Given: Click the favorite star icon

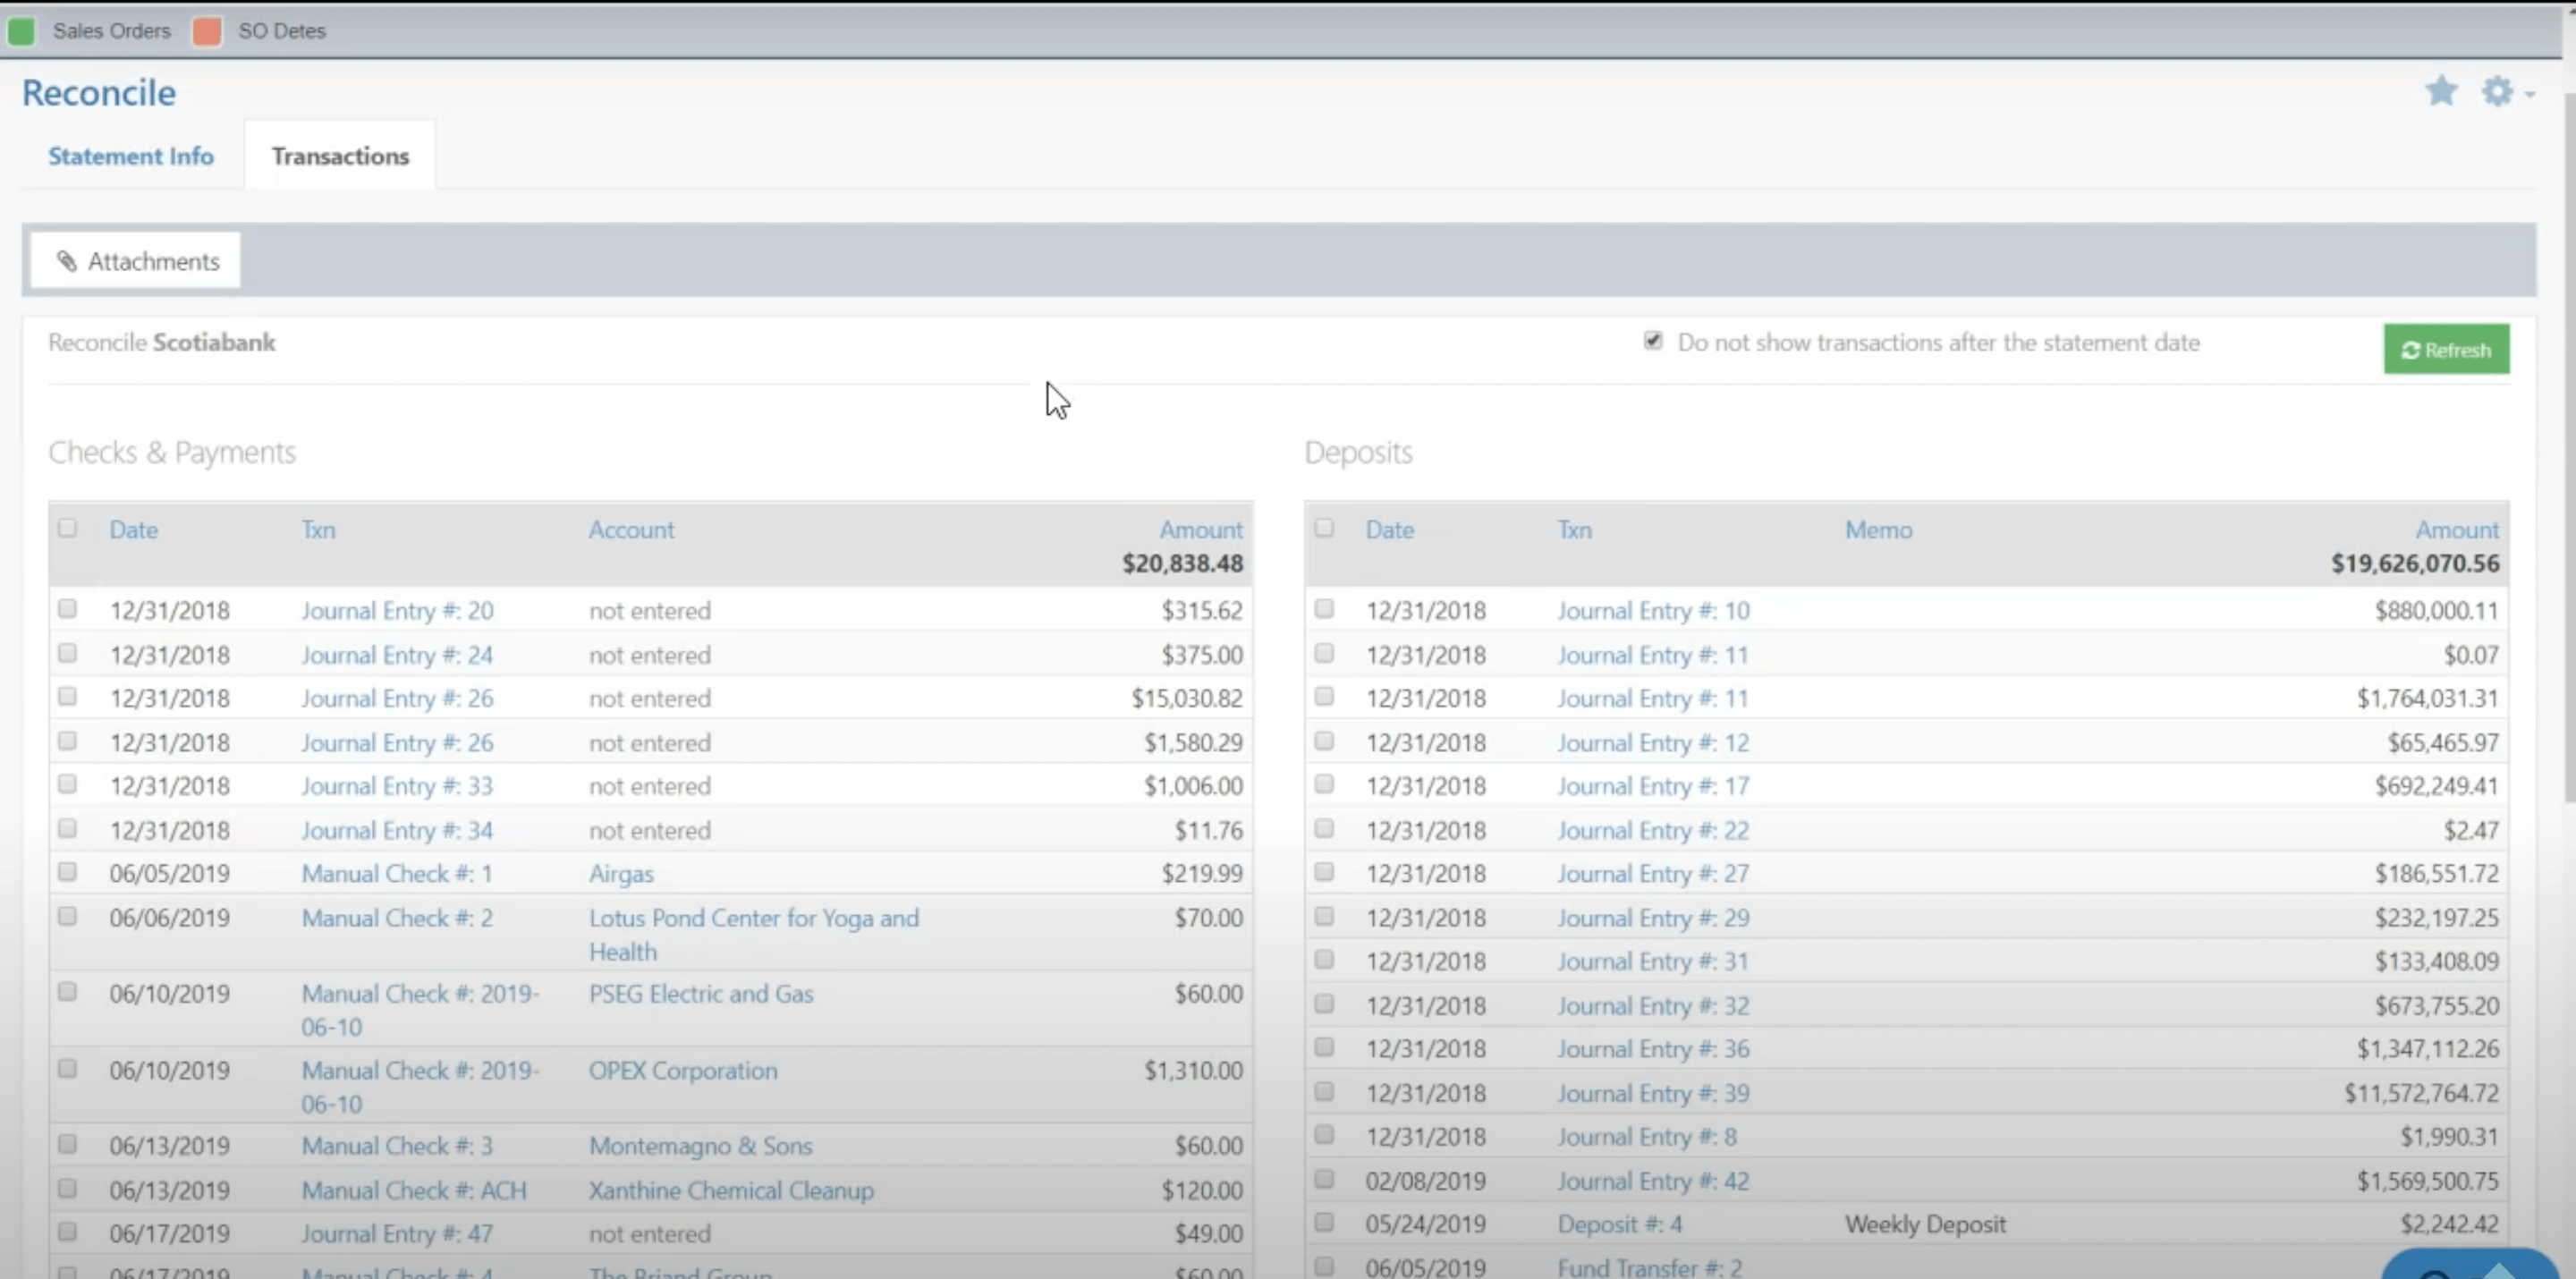Looking at the screenshot, I should coord(2441,91).
